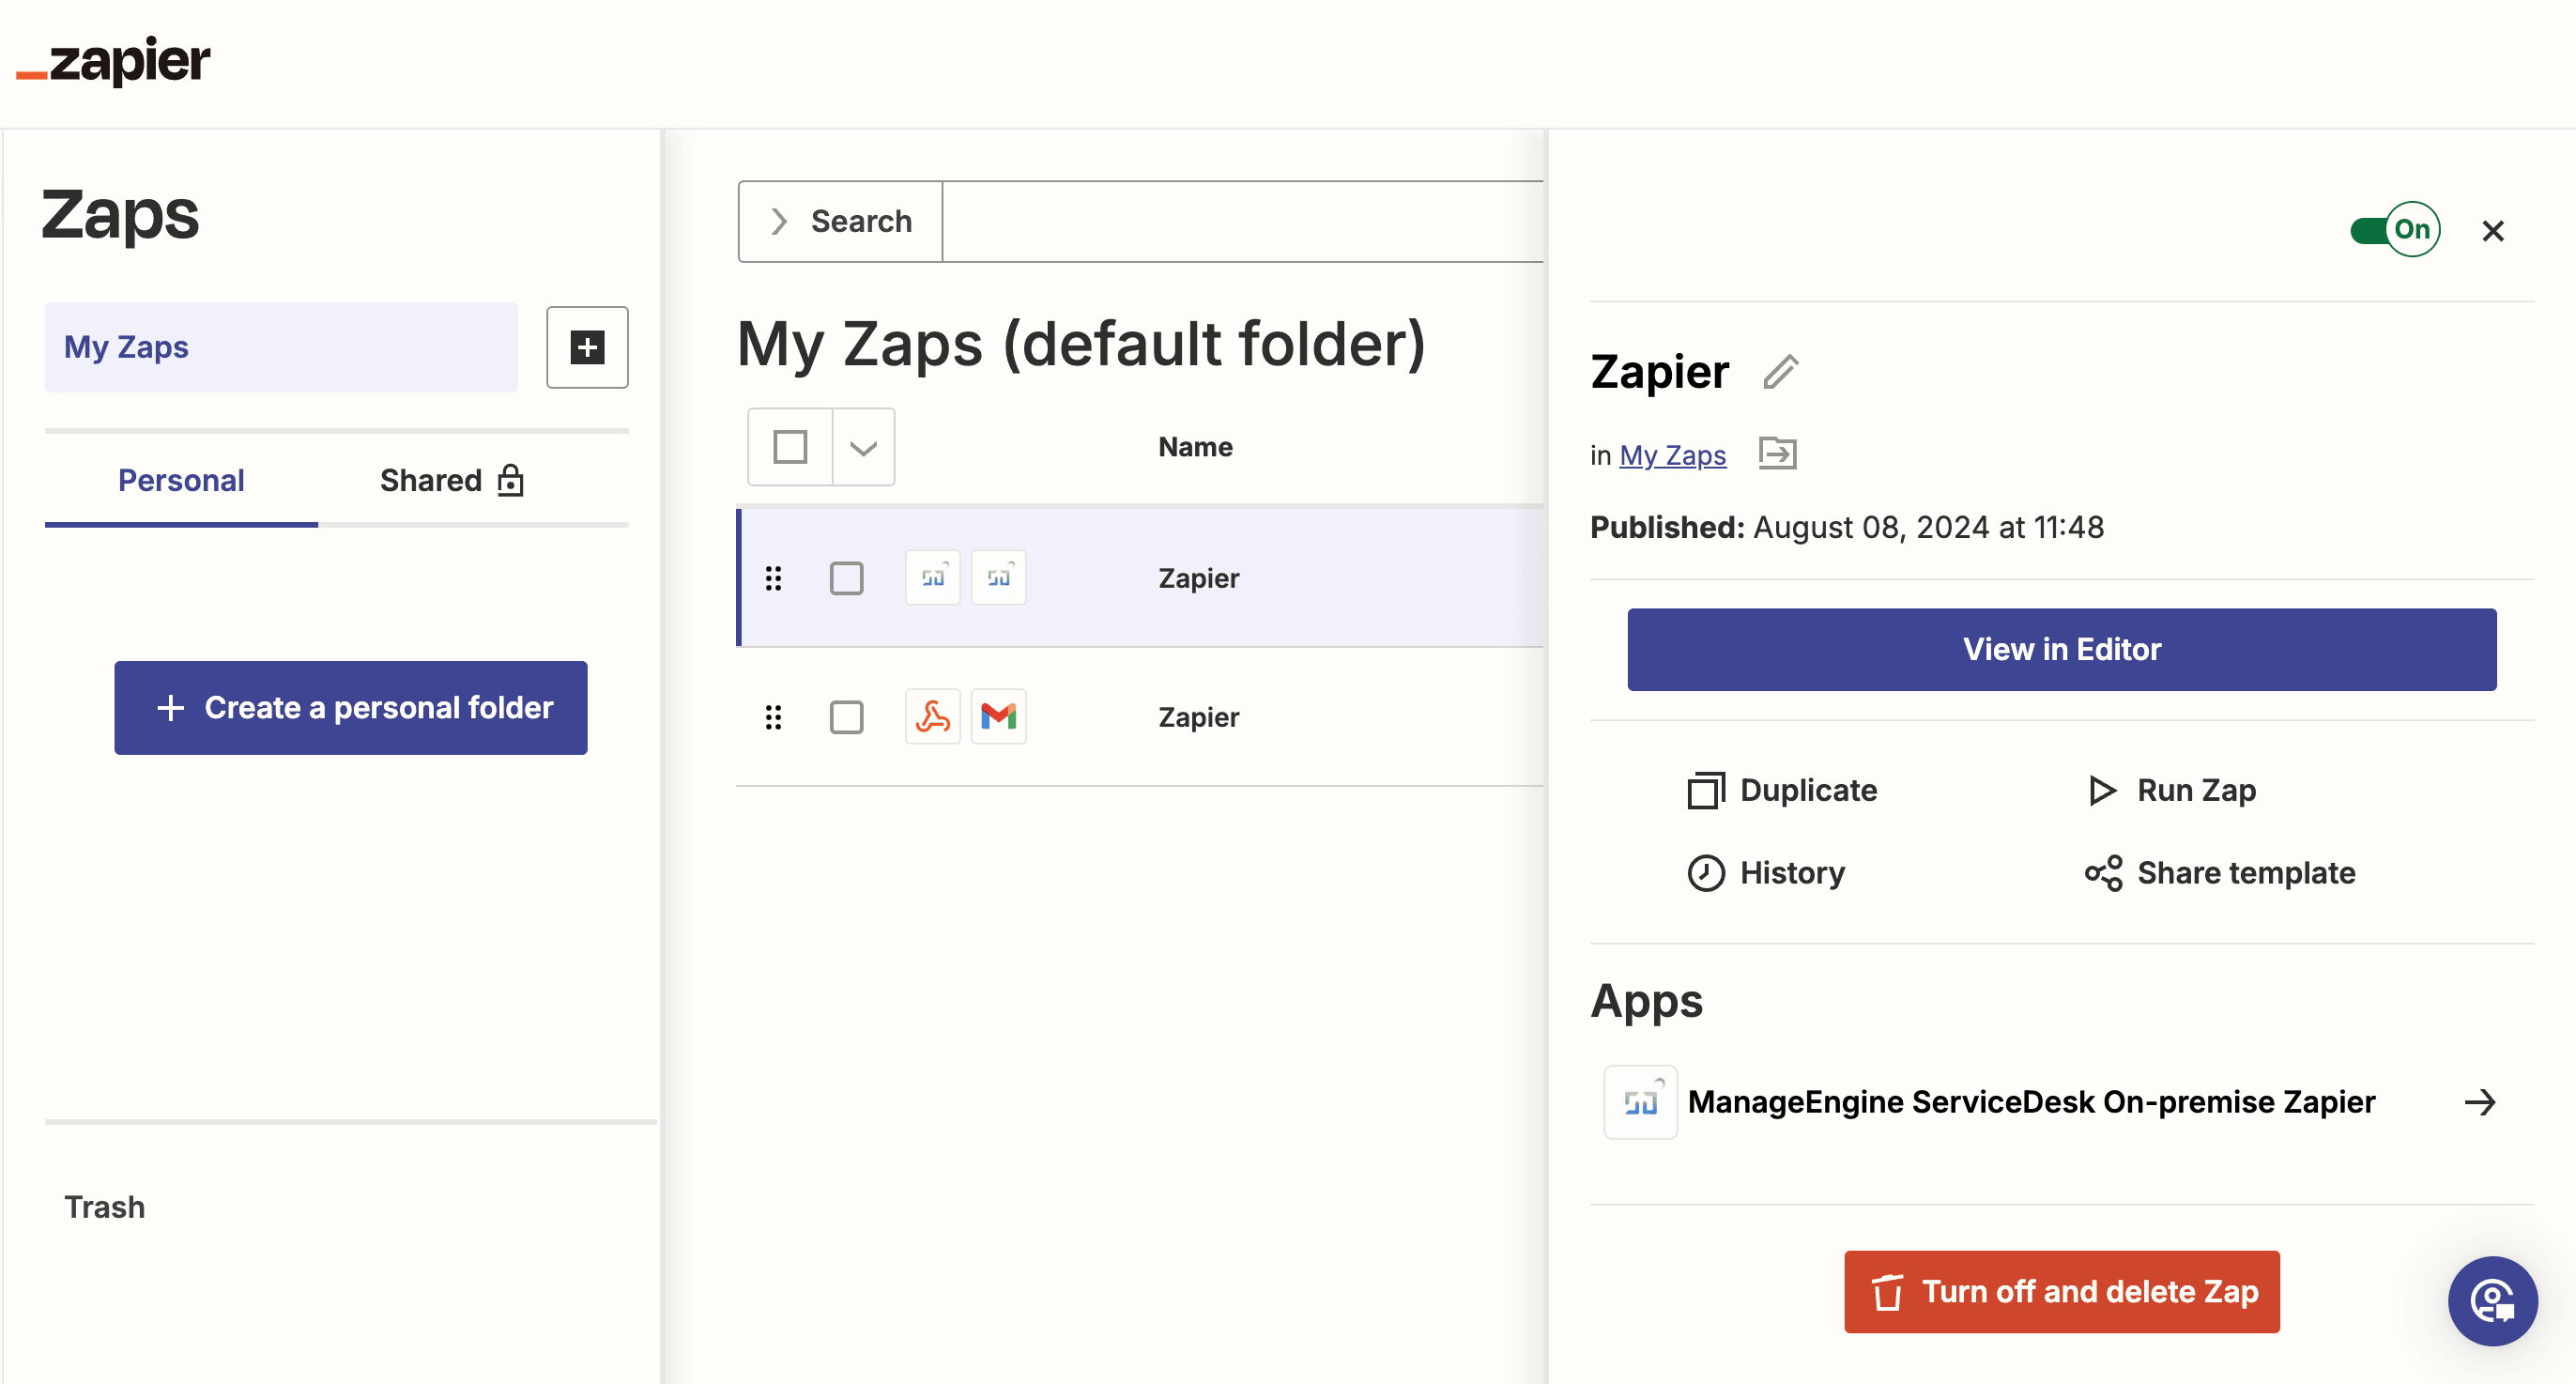2576x1384 pixels.
Task: Close the Zap details panel
Action: (2493, 231)
